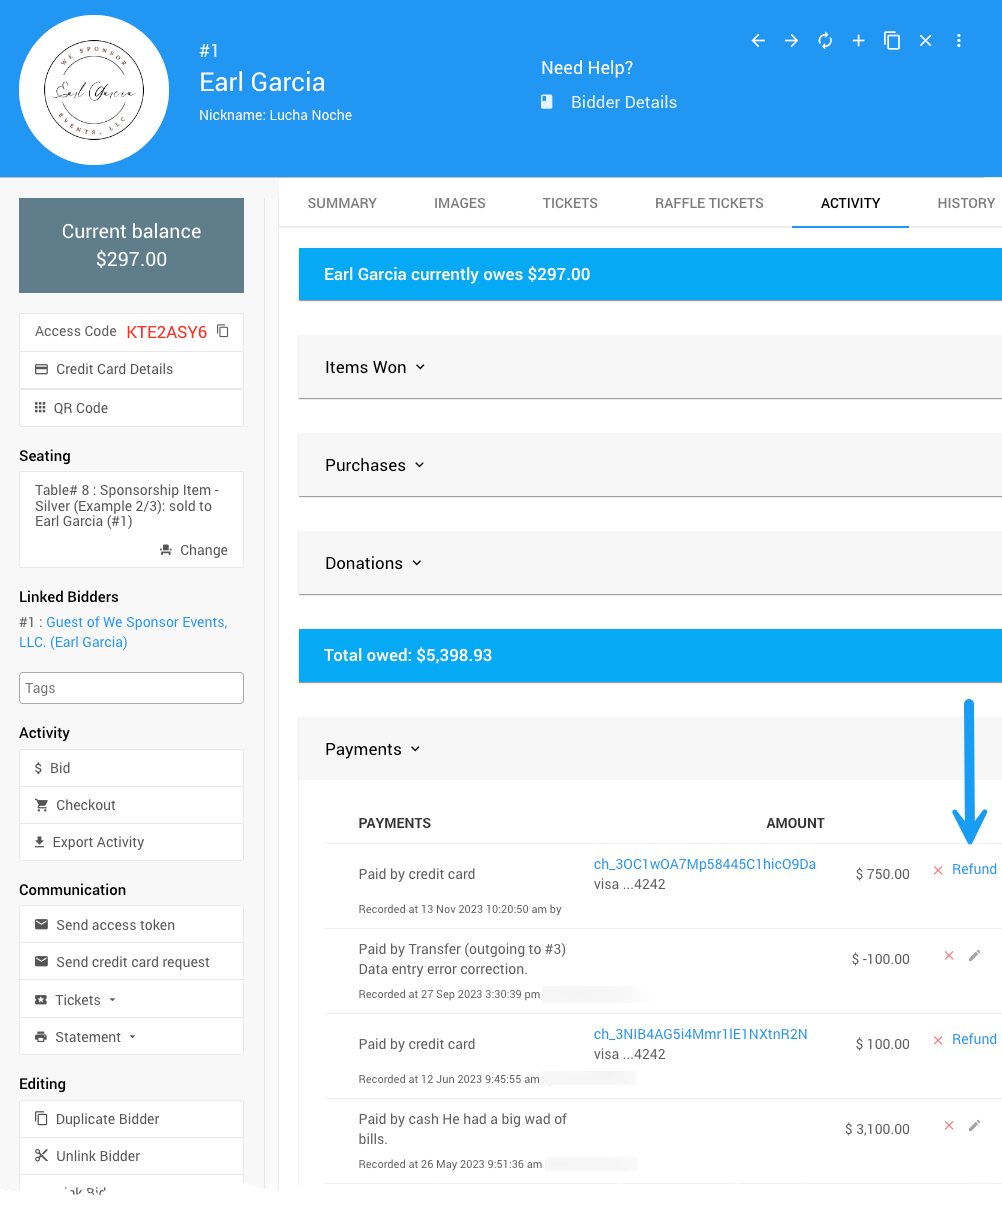Screen dimensions: 1002x1219
Task: Open the Tickets dropdown in Communication
Action: tap(86, 1000)
